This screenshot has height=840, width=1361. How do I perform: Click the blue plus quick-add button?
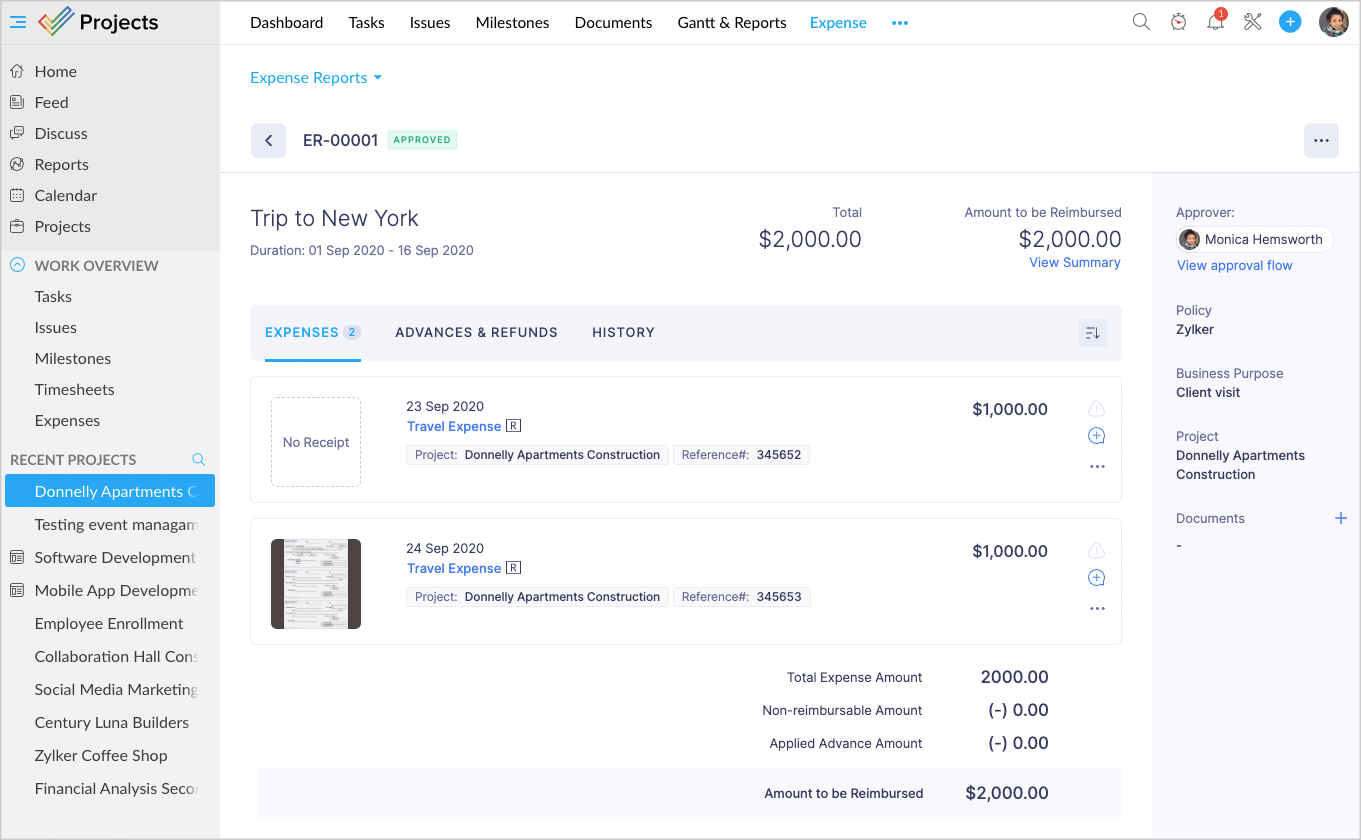pos(1290,22)
